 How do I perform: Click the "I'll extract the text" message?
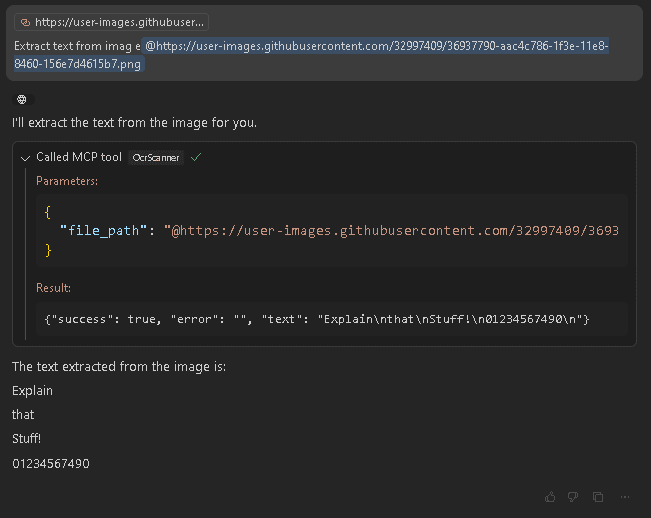135,123
